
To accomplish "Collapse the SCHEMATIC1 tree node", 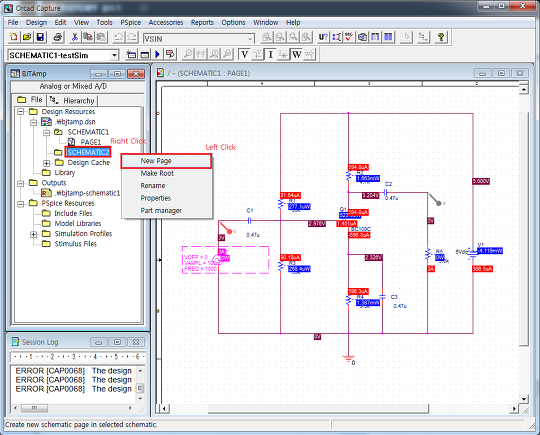I will [46, 132].
